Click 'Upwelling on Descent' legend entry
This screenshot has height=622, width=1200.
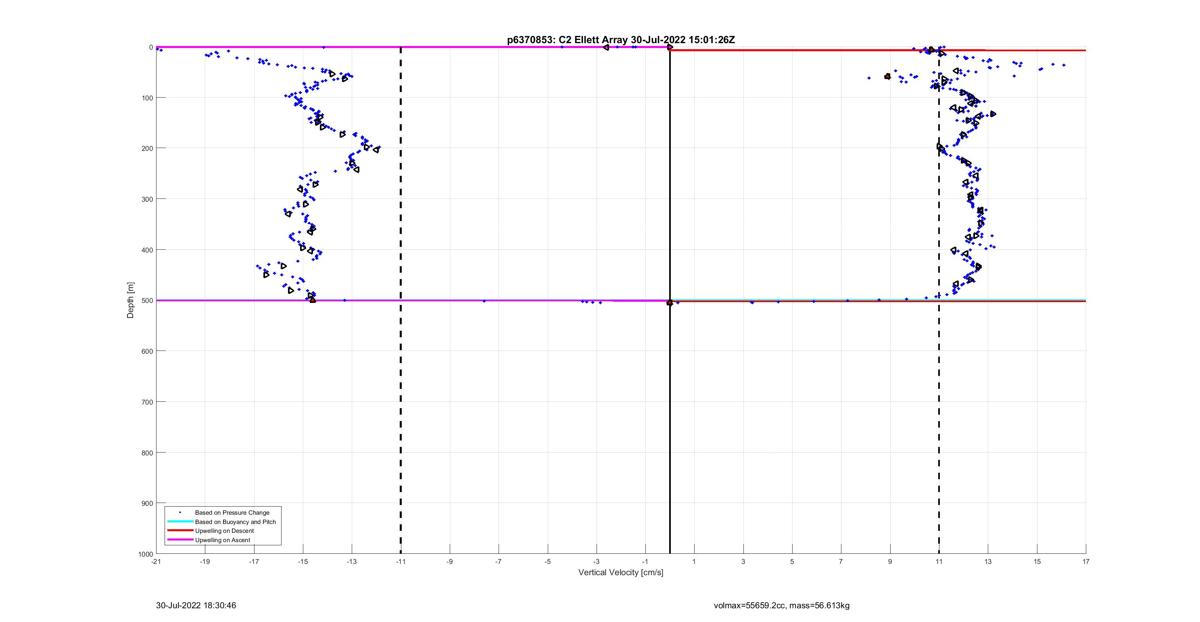(225, 531)
